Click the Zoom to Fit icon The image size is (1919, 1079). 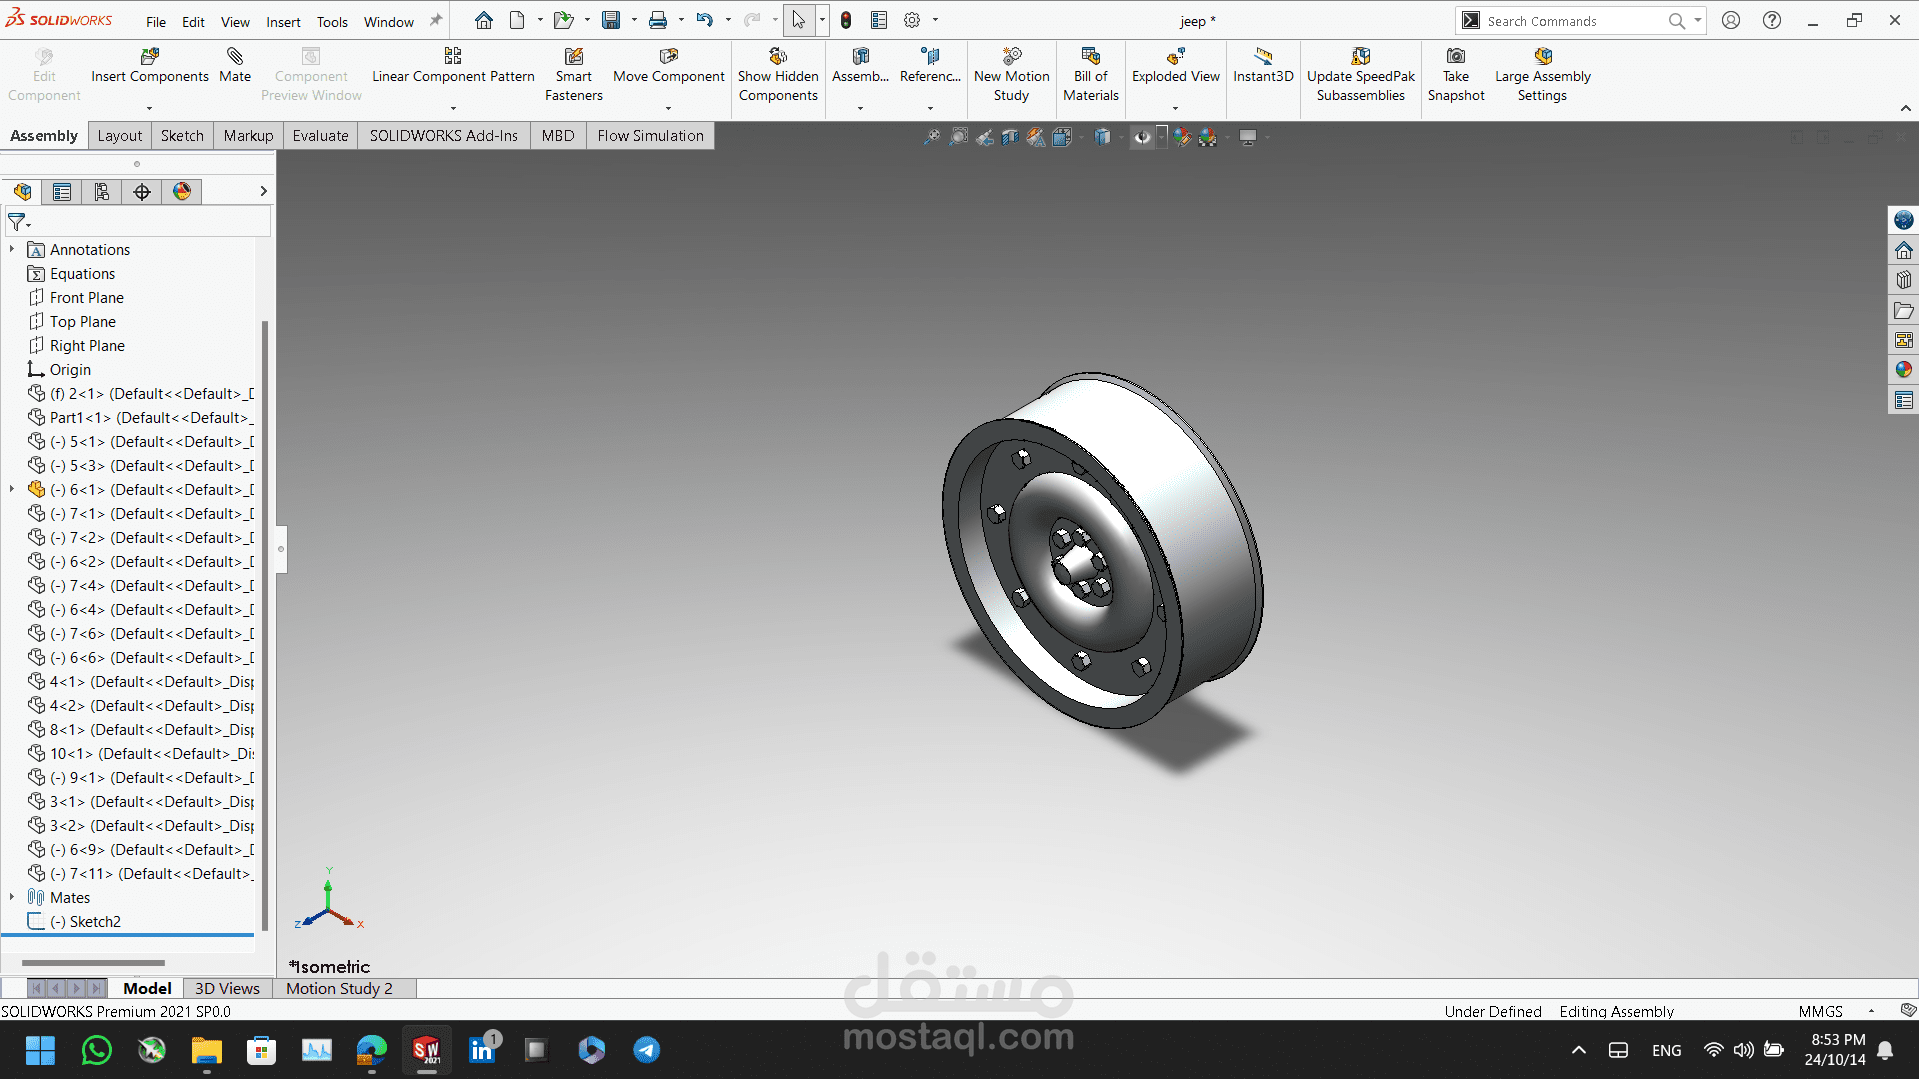point(932,137)
